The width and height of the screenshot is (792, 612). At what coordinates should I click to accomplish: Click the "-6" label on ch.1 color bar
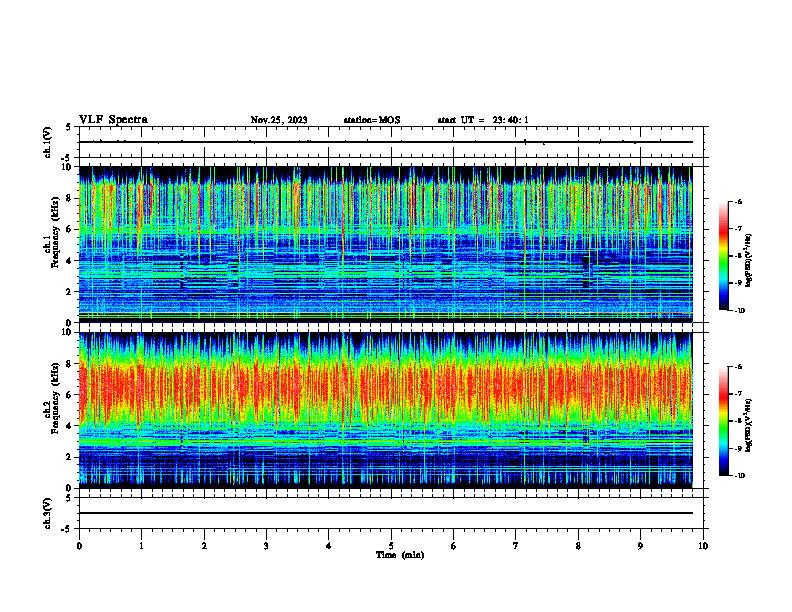(x=738, y=201)
